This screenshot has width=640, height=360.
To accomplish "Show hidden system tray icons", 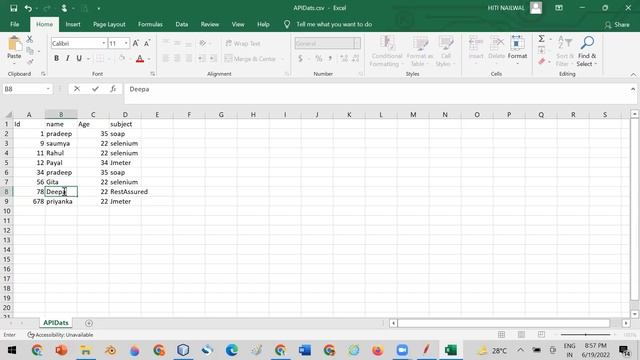I will pos(520,350).
